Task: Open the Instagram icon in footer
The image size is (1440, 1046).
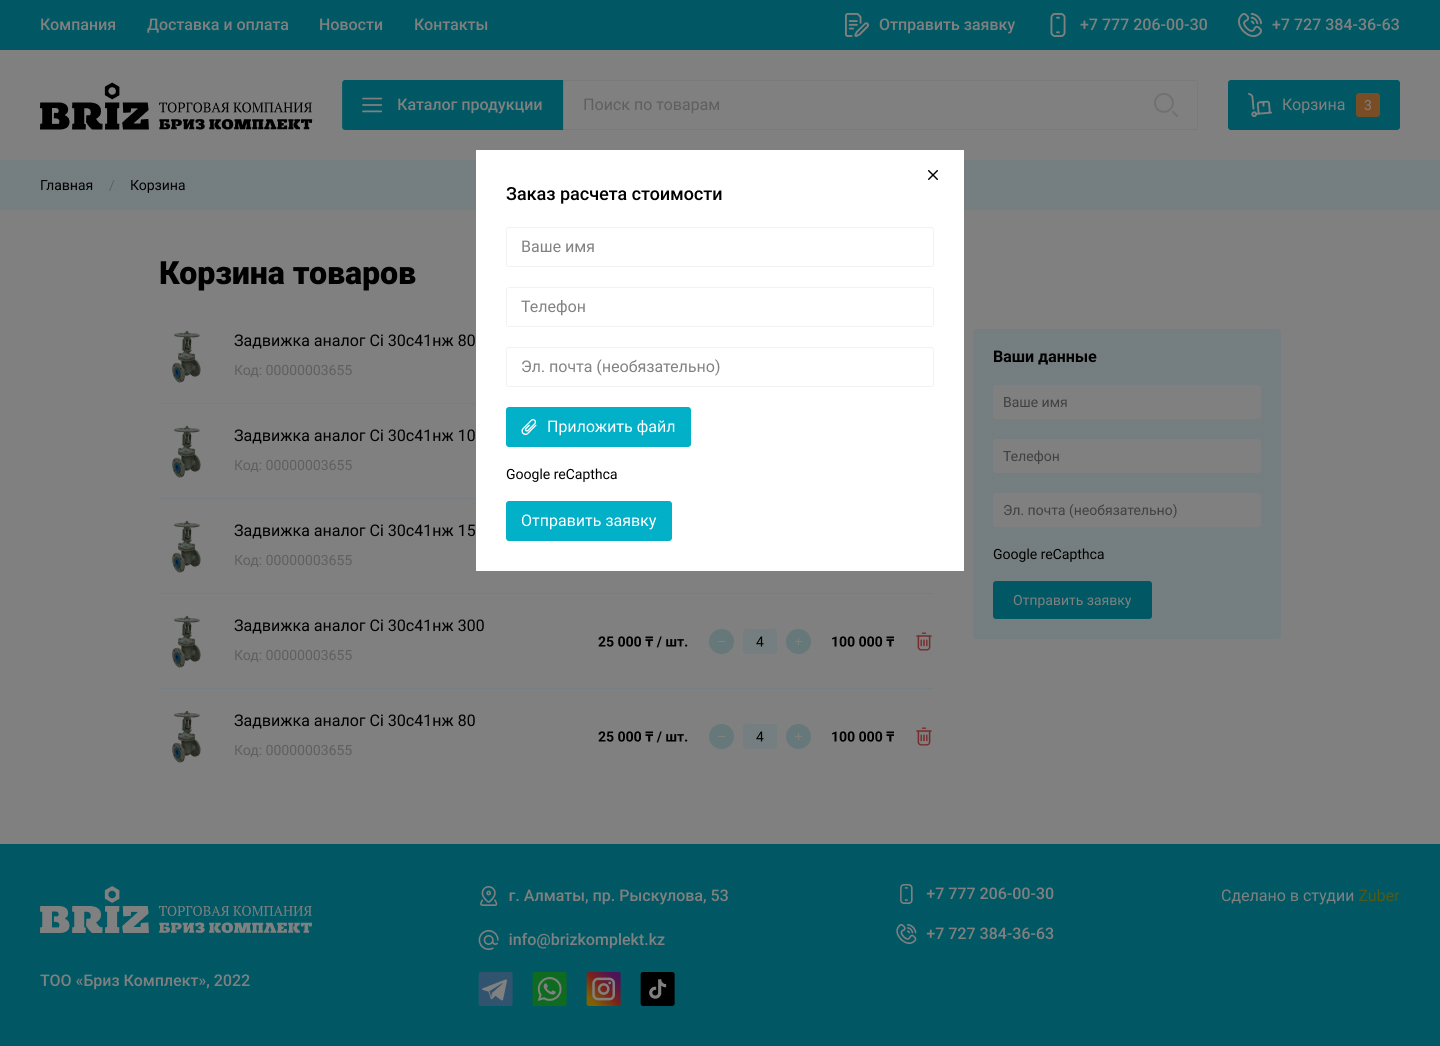Action: [x=603, y=989]
